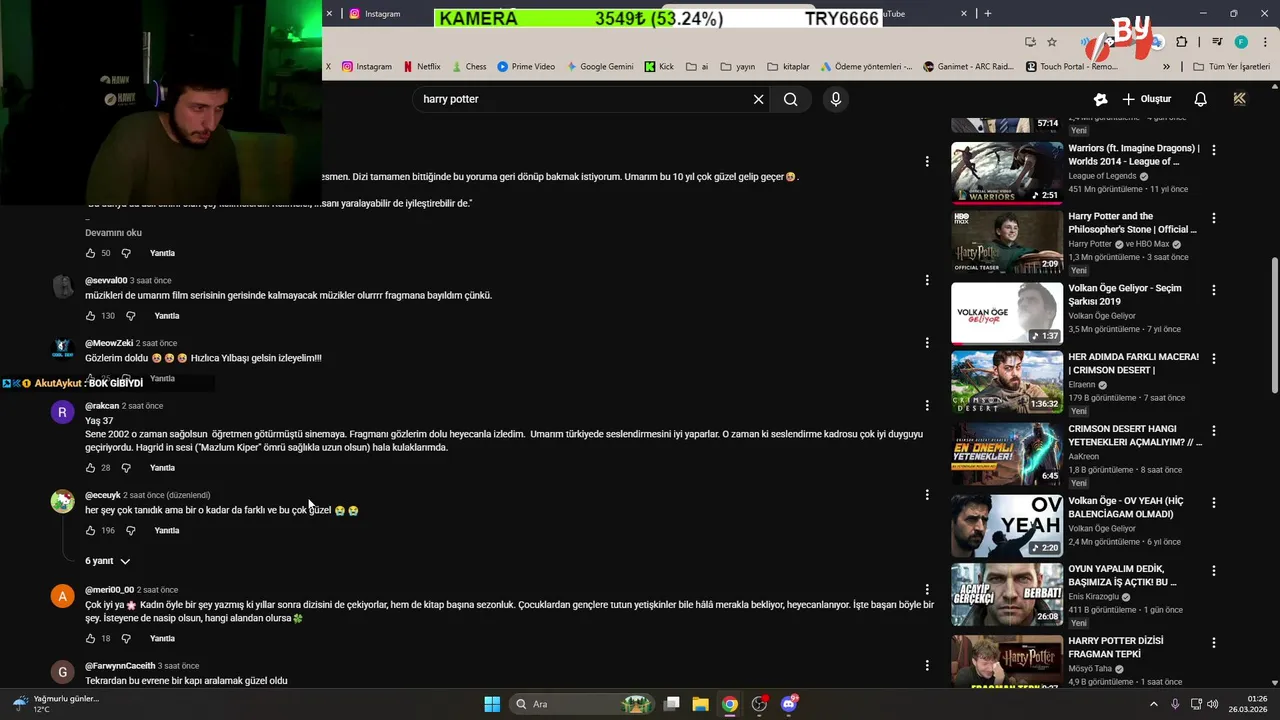Open taskbar weather widget
This screenshot has width=1280, height=720.
pyautogui.click(x=55, y=704)
